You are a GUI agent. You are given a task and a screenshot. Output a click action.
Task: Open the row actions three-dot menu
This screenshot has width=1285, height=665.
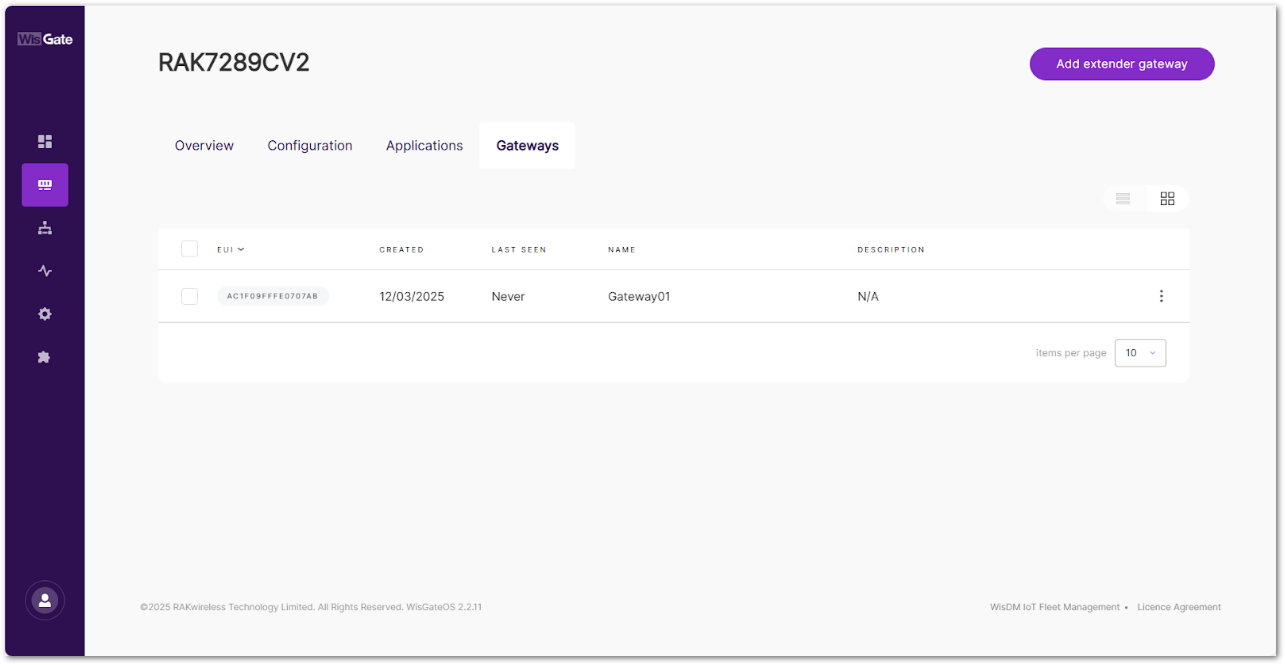tap(1161, 296)
